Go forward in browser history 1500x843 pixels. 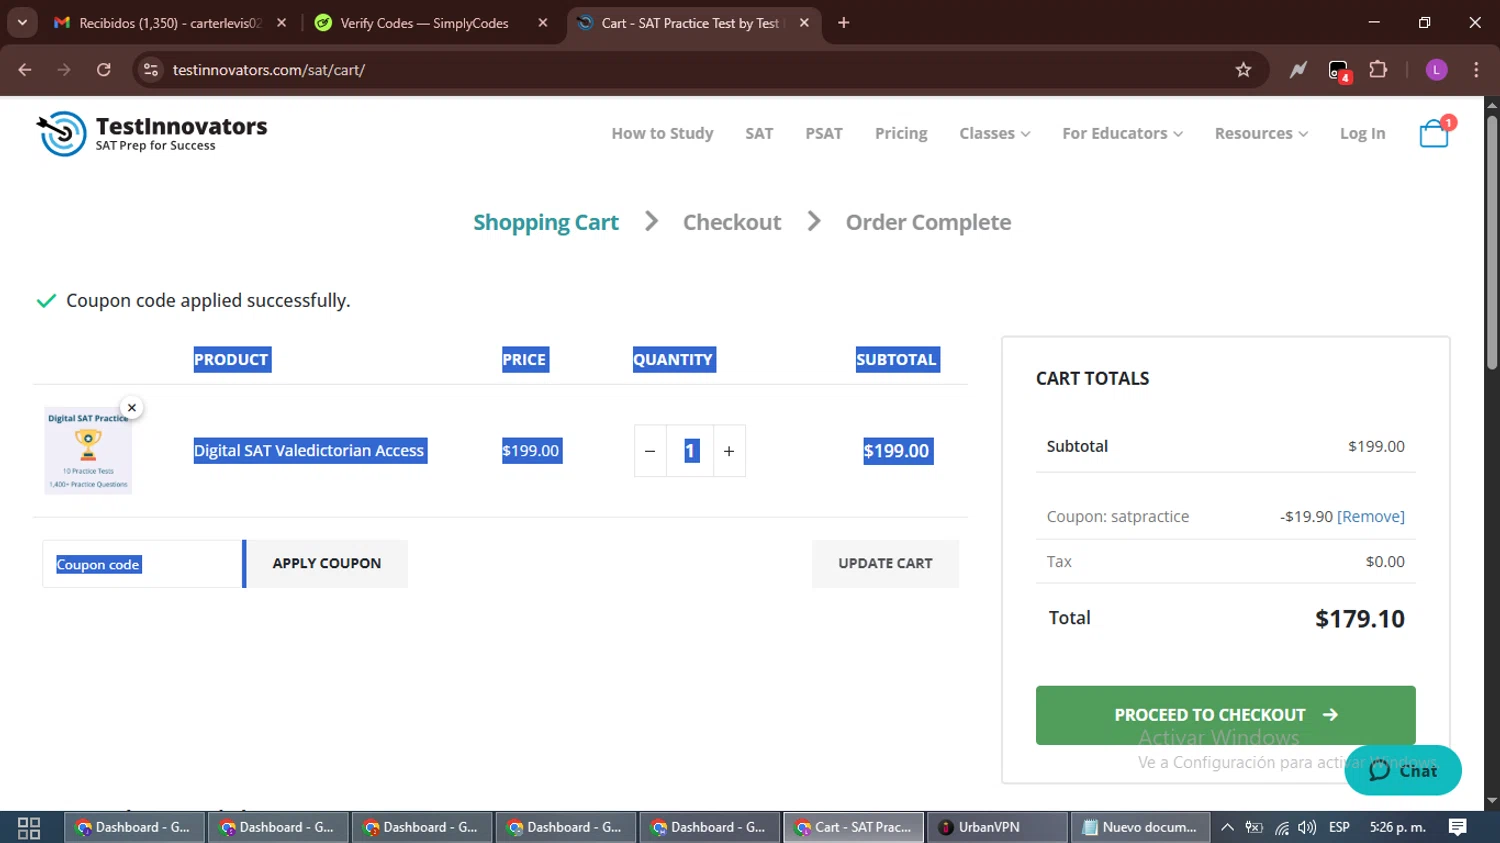[x=64, y=70]
